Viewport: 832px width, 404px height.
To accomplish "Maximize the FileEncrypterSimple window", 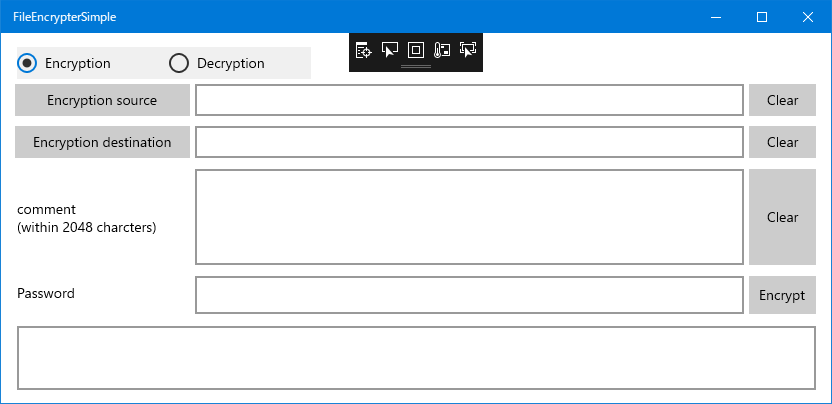I will [x=762, y=17].
